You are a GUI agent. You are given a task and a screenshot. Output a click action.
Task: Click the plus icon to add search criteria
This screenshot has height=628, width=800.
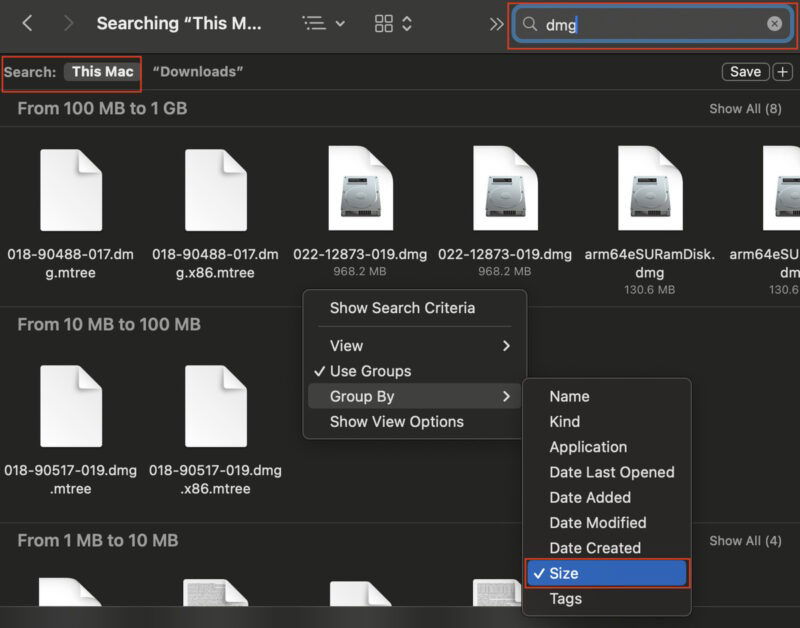784,71
